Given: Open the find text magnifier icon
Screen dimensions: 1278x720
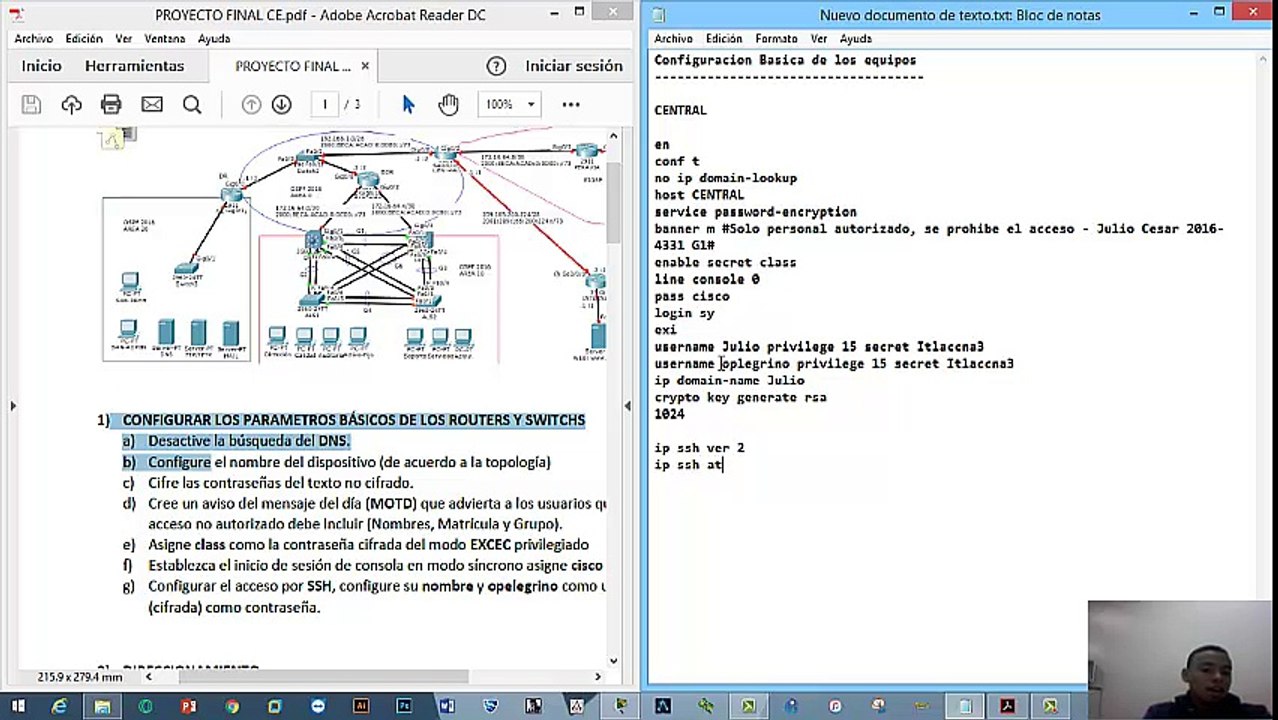Looking at the screenshot, I should click(192, 104).
